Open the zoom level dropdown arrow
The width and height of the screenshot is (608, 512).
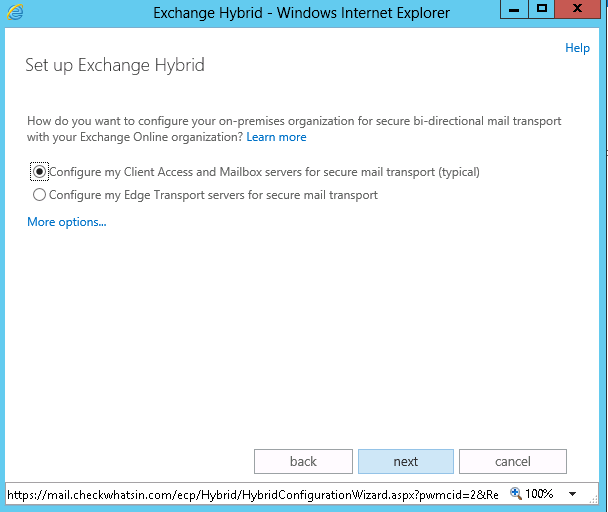(x=572, y=494)
